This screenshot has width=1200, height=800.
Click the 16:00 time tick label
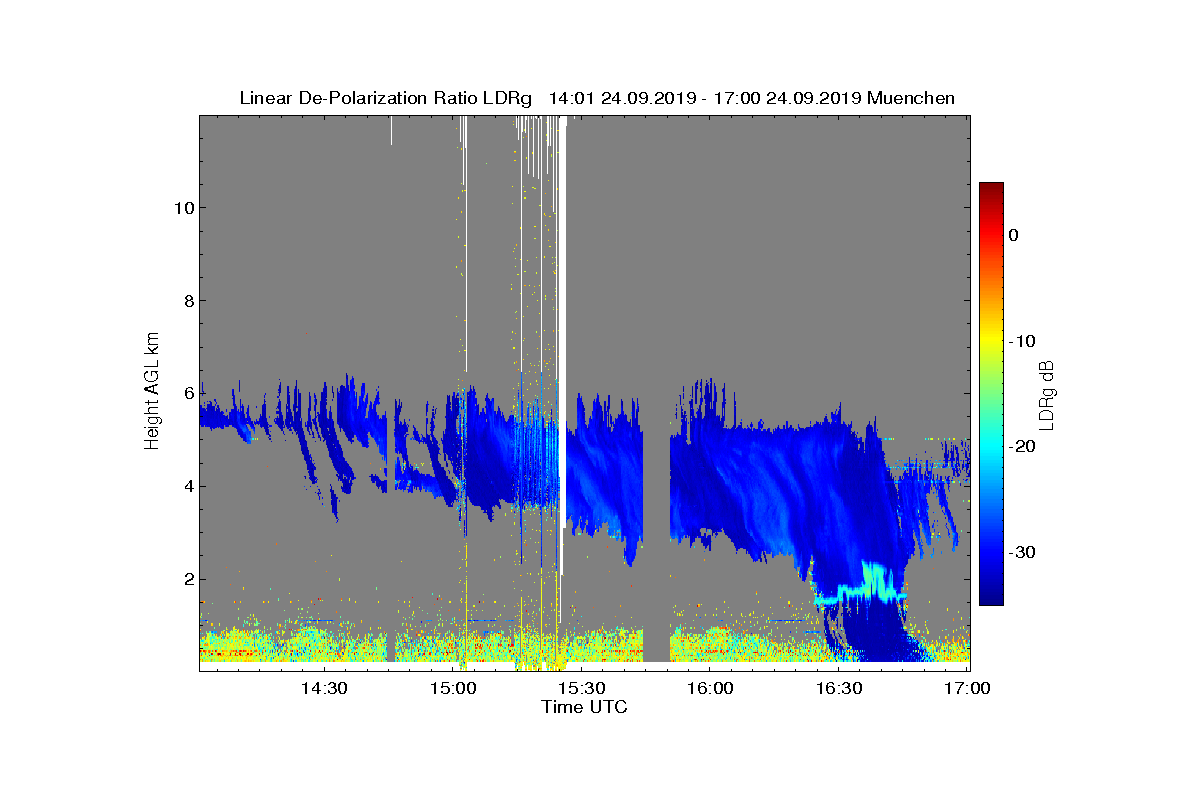pos(711,689)
